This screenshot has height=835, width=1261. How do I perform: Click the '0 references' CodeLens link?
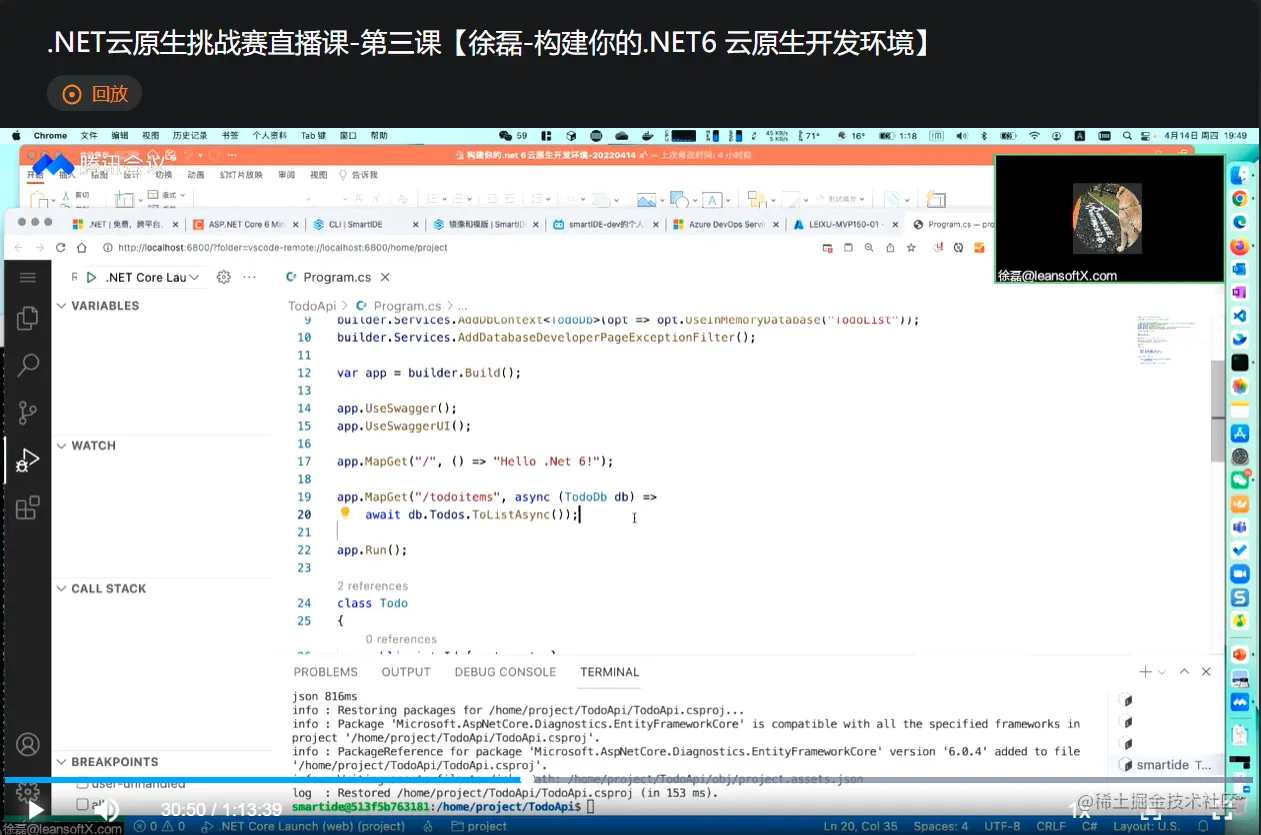click(x=401, y=639)
